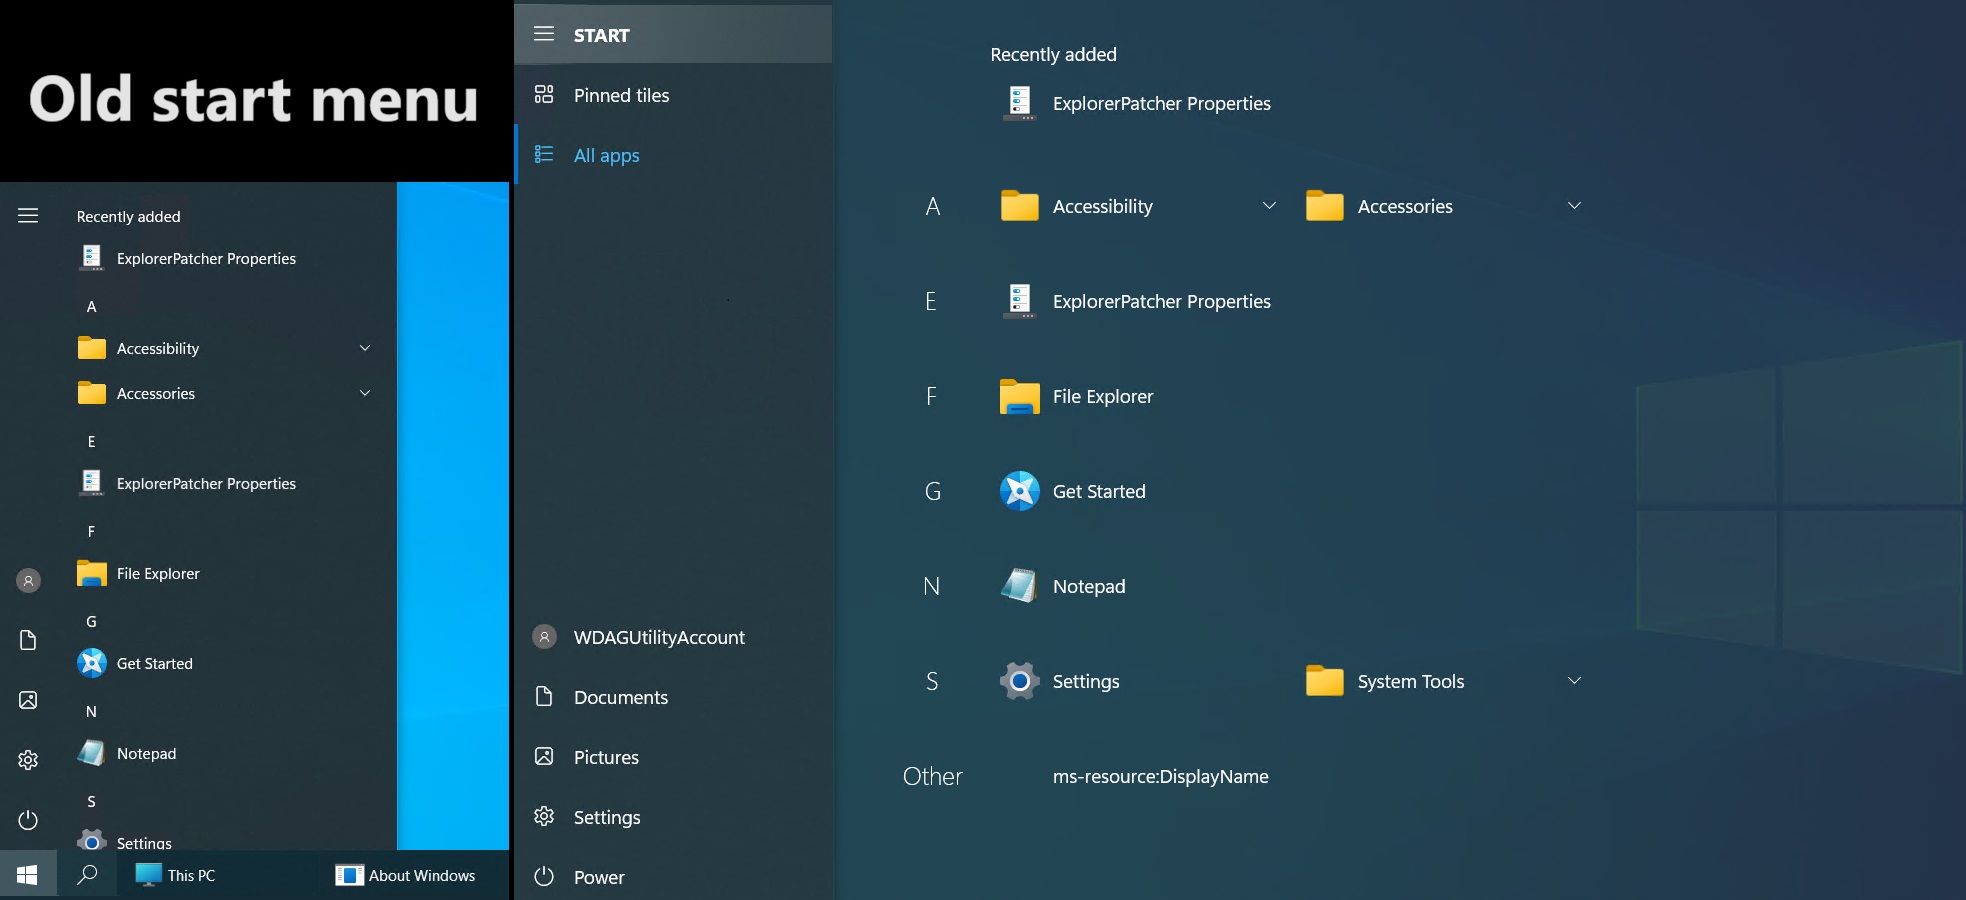This screenshot has width=1966, height=900.
Task: Expand Accessibility chevron in full-screen all apps
Action: (1269, 205)
